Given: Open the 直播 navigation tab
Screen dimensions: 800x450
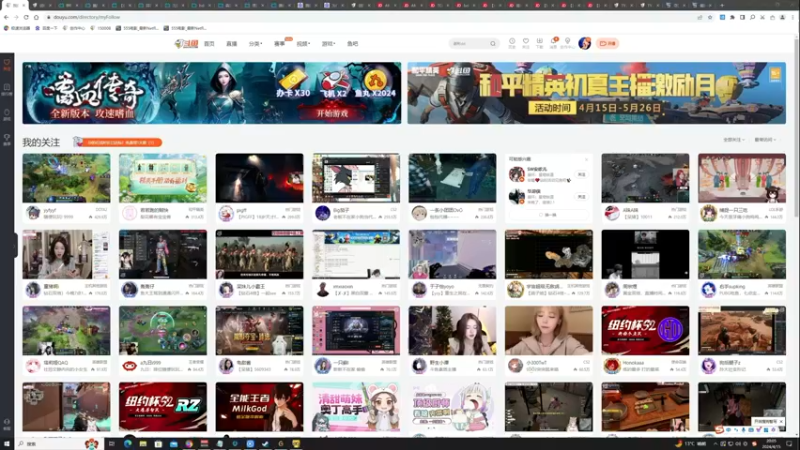Looking at the screenshot, I should (x=232, y=44).
